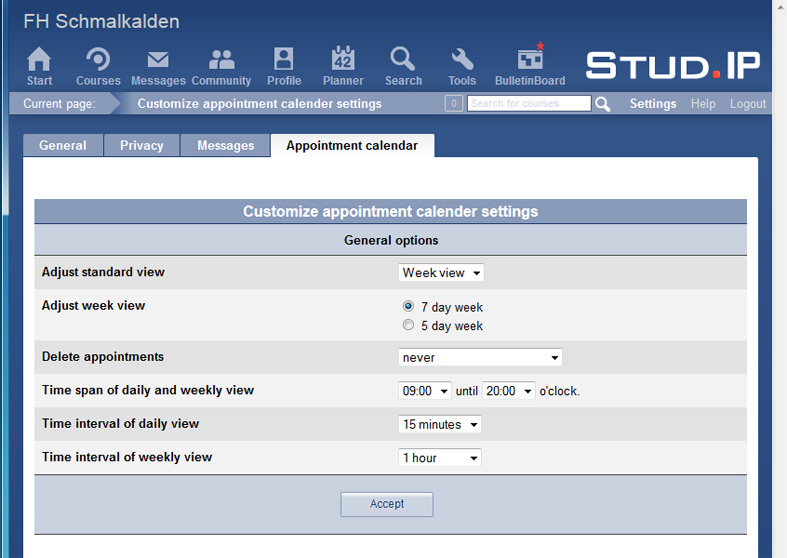This screenshot has width=787, height=558.
Task: Go to the Start home icon
Action: (x=39, y=59)
